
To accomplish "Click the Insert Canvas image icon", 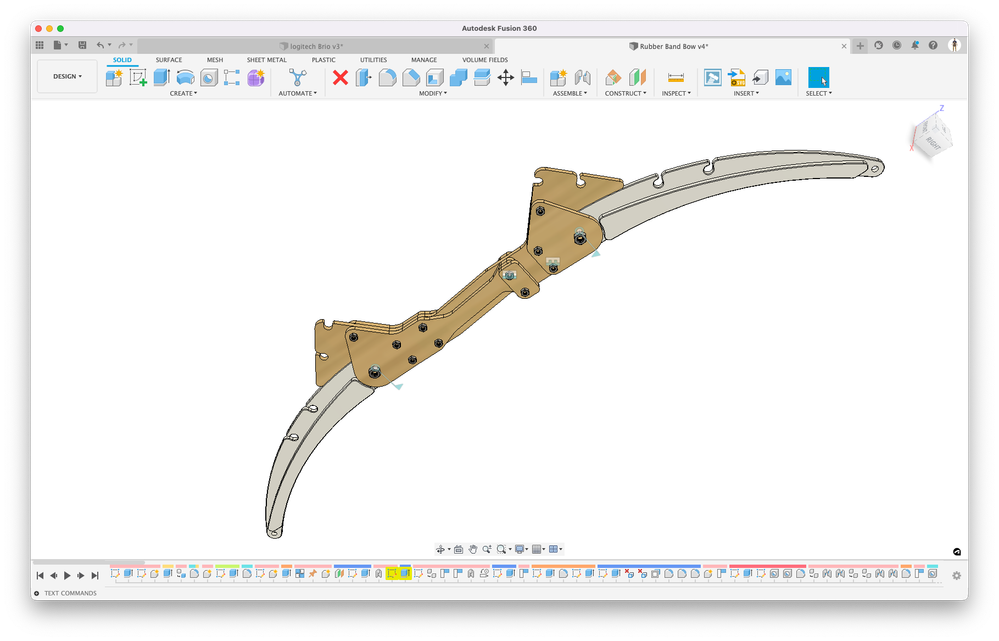I will pos(784,78).
